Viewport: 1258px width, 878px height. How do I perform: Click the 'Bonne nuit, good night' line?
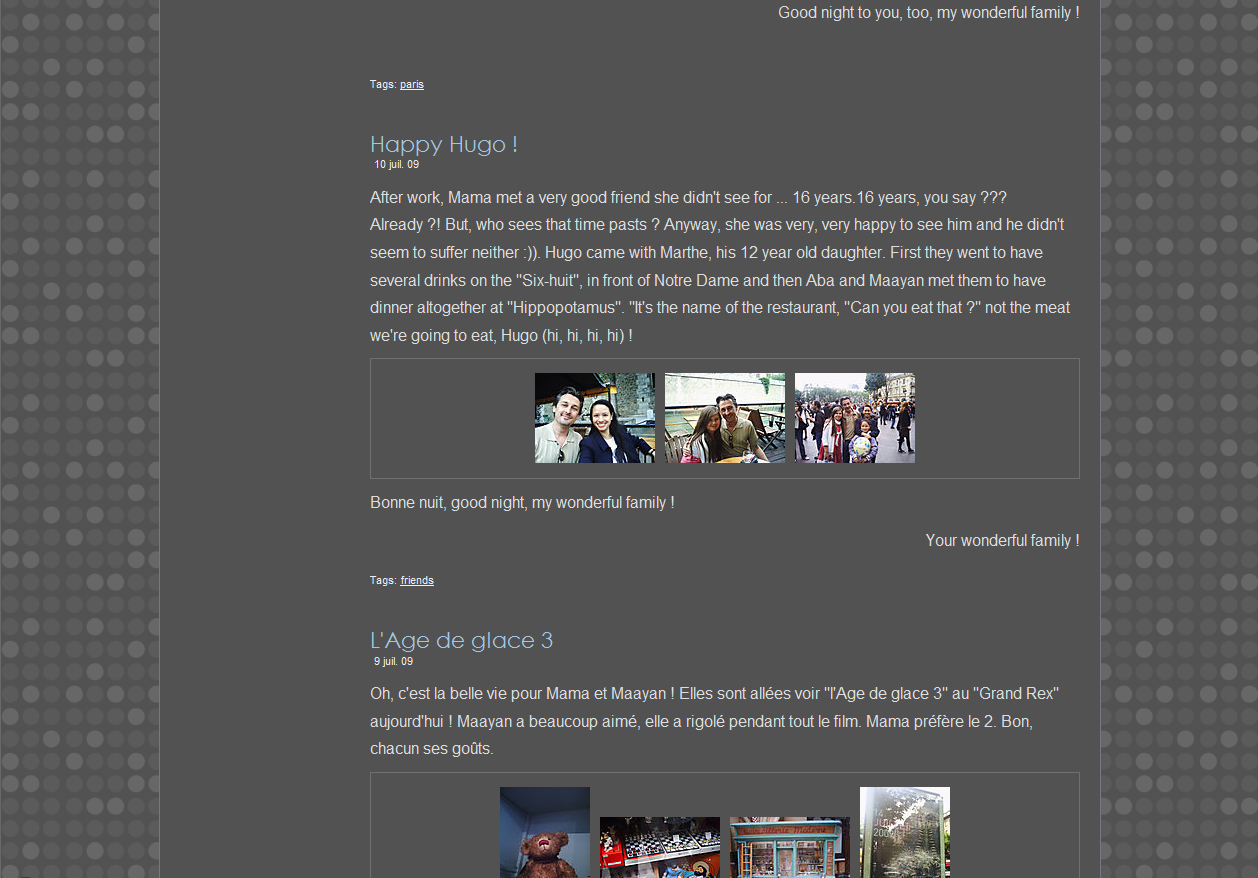(522, 502)
